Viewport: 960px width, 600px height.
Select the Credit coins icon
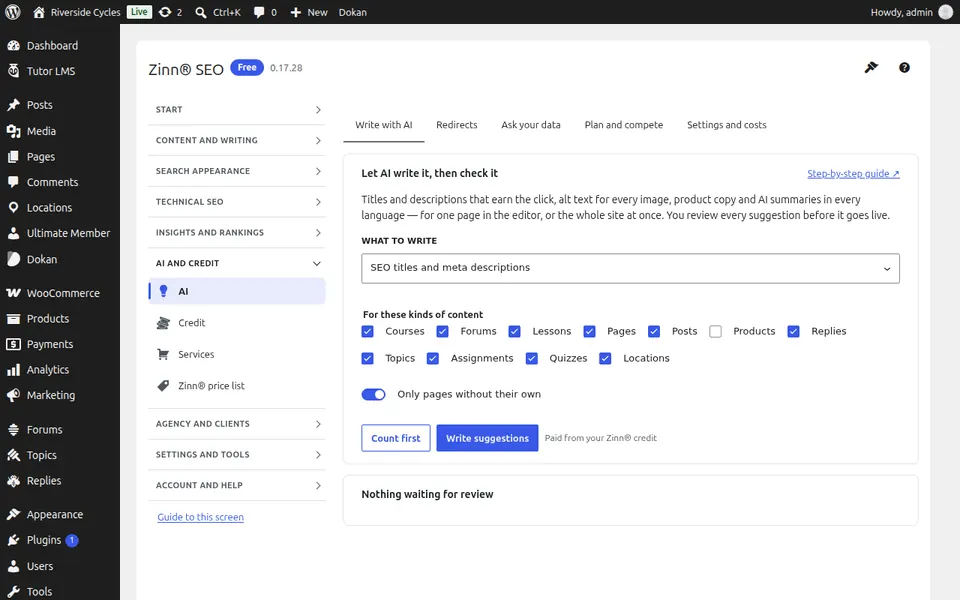163,323
